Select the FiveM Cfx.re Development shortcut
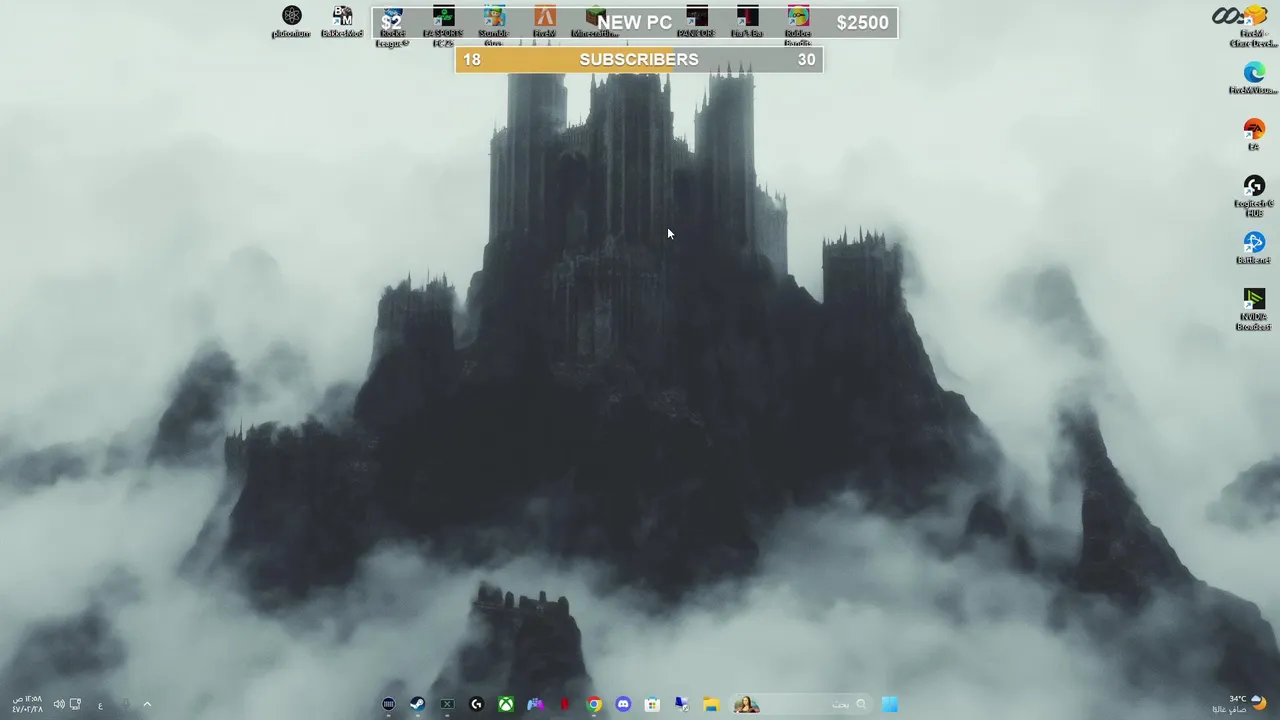This screenshot has height=720, width=1280. tap(1254, 27)
